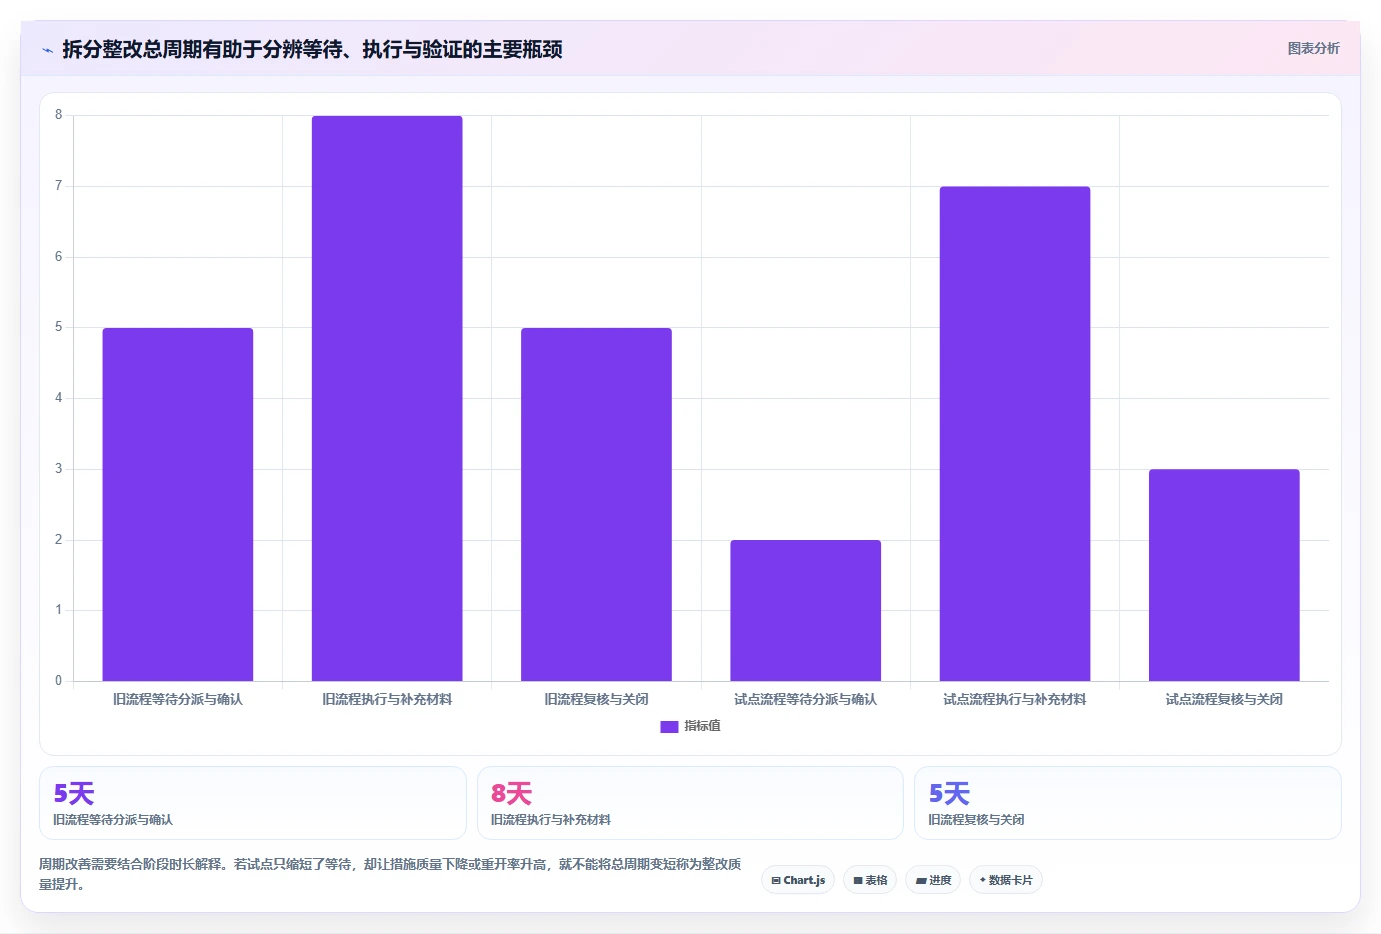
Task: Click the chart title 拆分整改总周期
Action: tap(312, 49)
